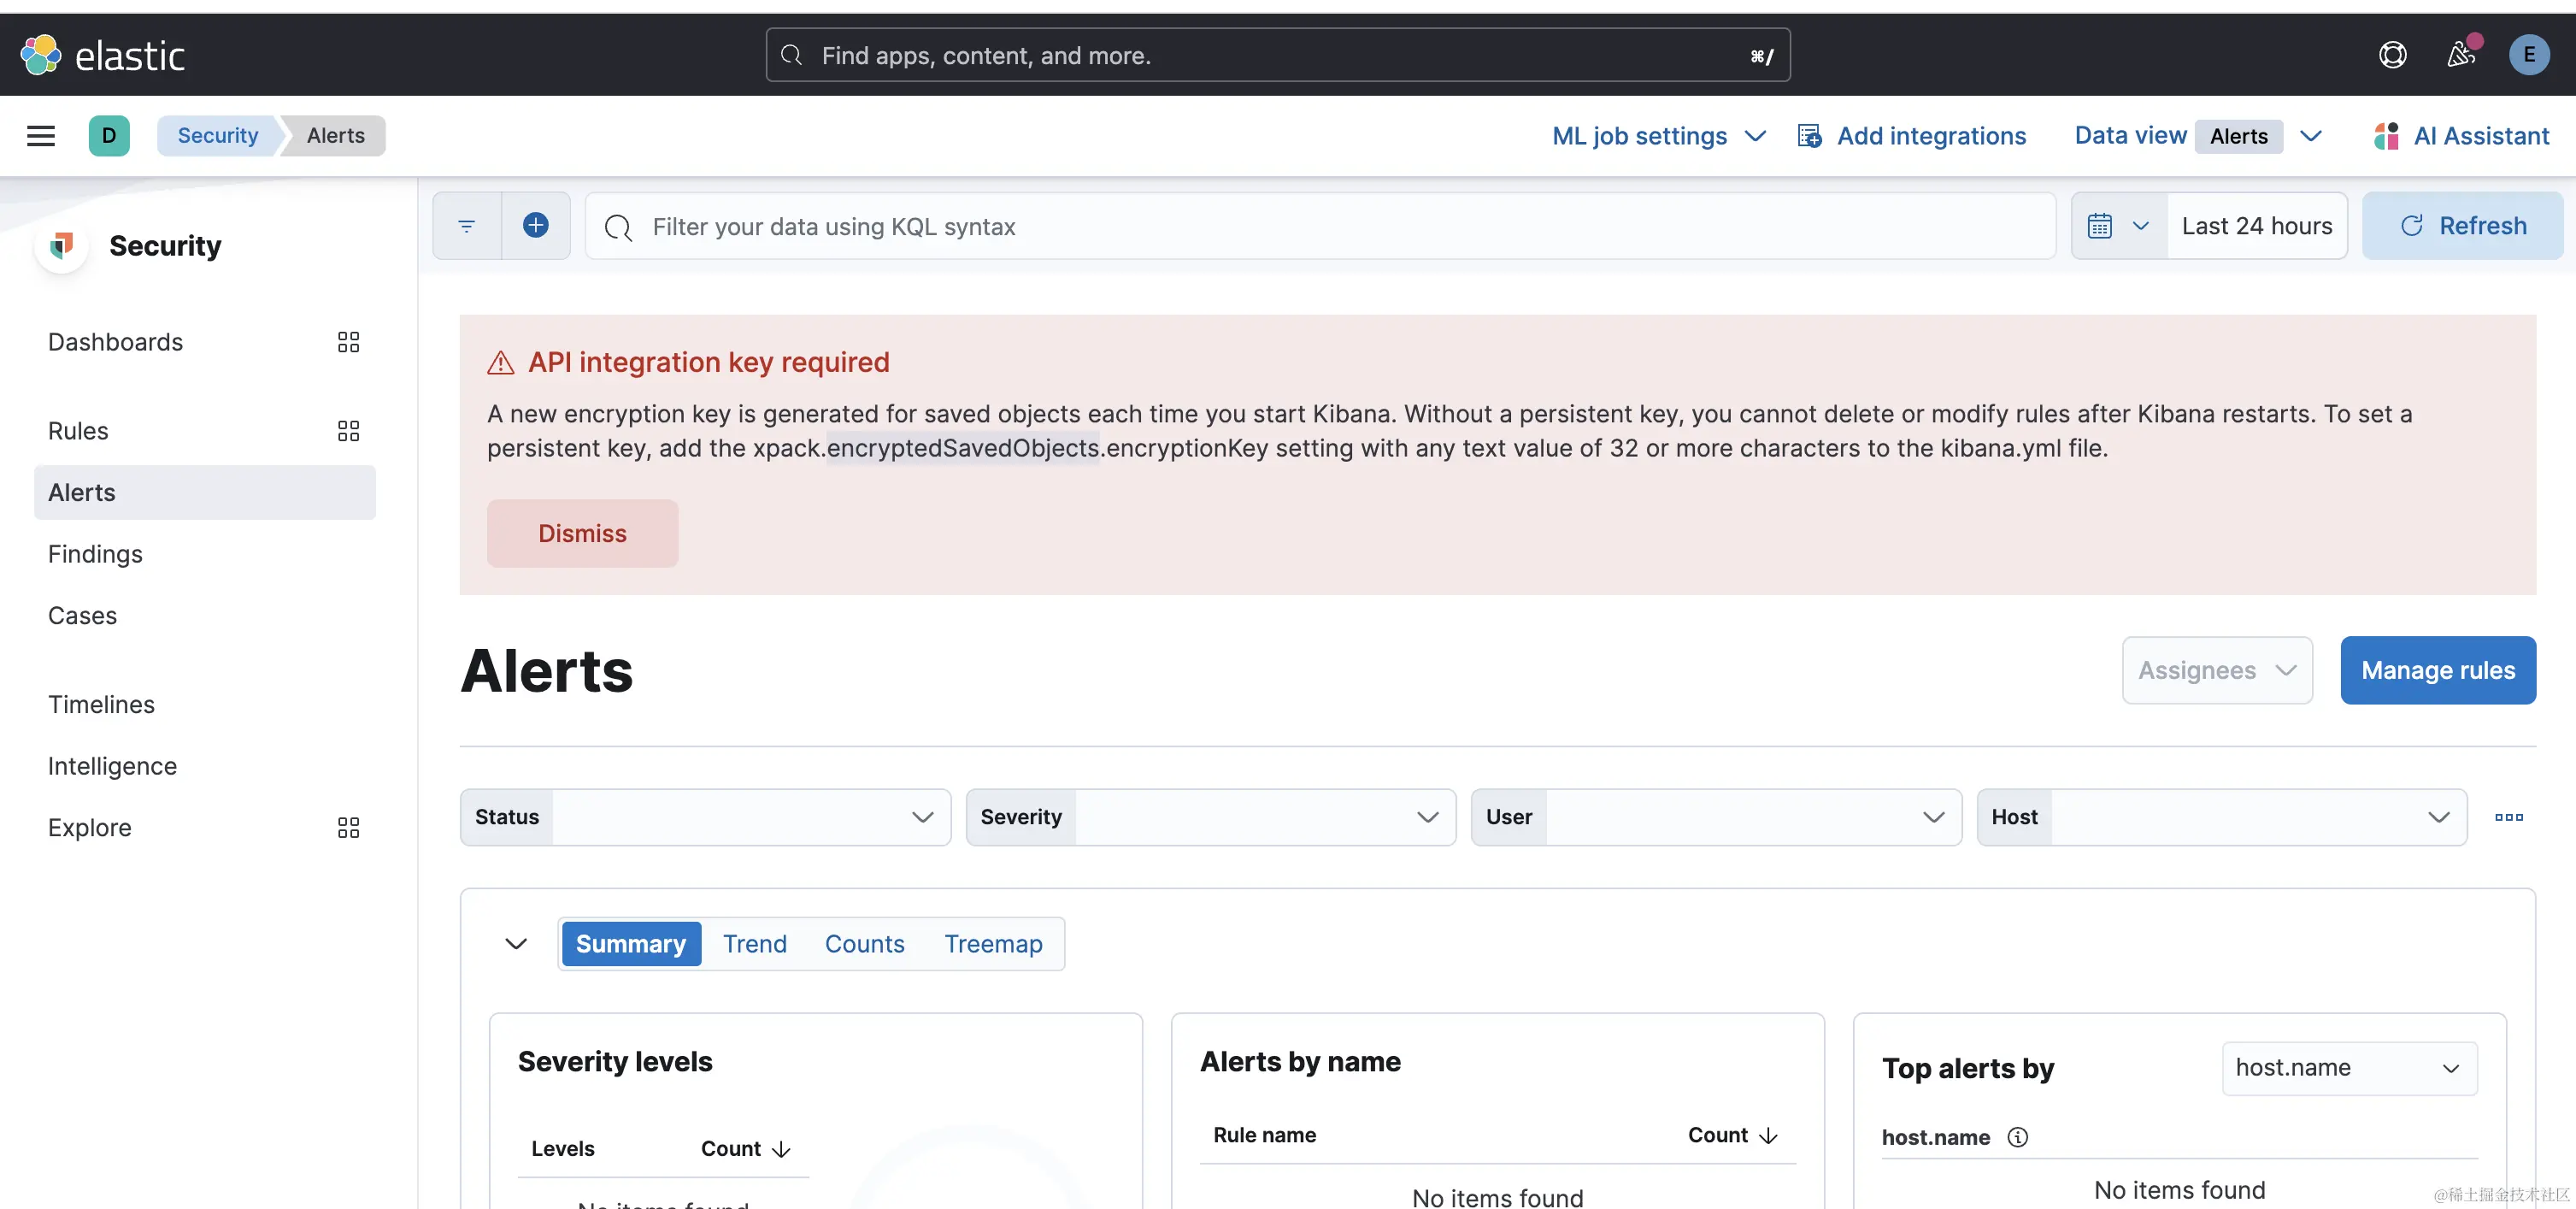The height and width of the screenshot is (1209, 2576).
Task: Click the help menu lifebuoy icon
Action: 2392,55
